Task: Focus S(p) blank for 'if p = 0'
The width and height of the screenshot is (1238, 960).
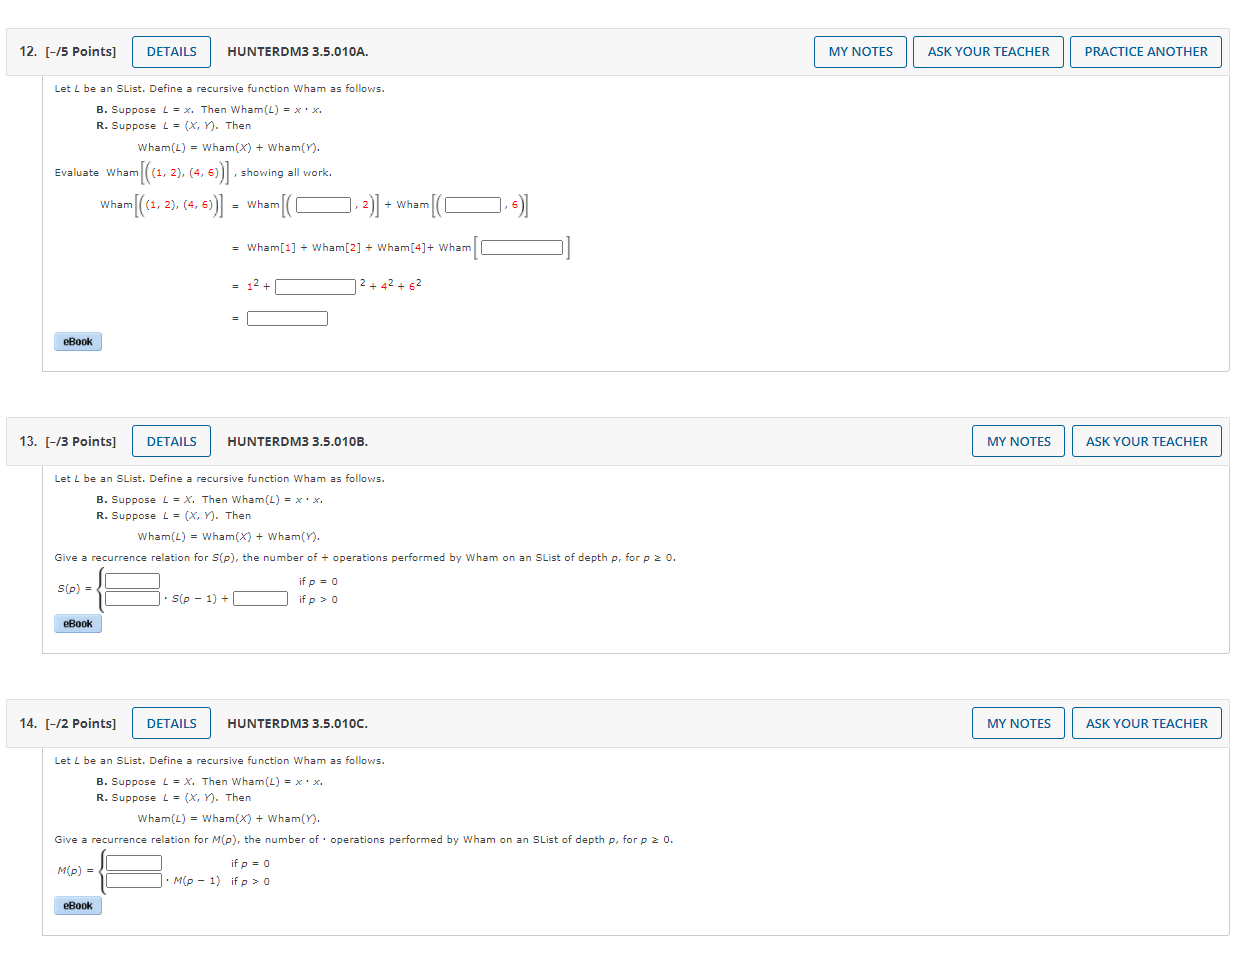Action: point(132,581)
